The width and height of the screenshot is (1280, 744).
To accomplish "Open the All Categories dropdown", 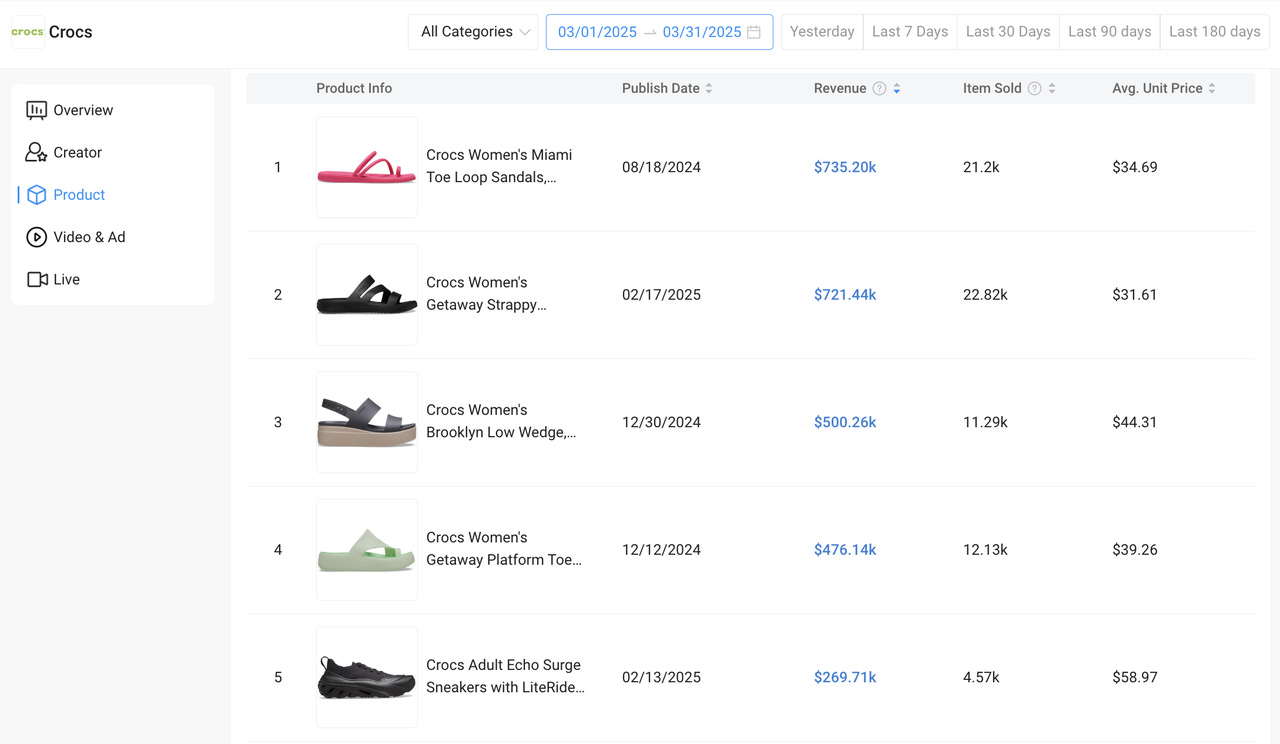I will [473, 32].
